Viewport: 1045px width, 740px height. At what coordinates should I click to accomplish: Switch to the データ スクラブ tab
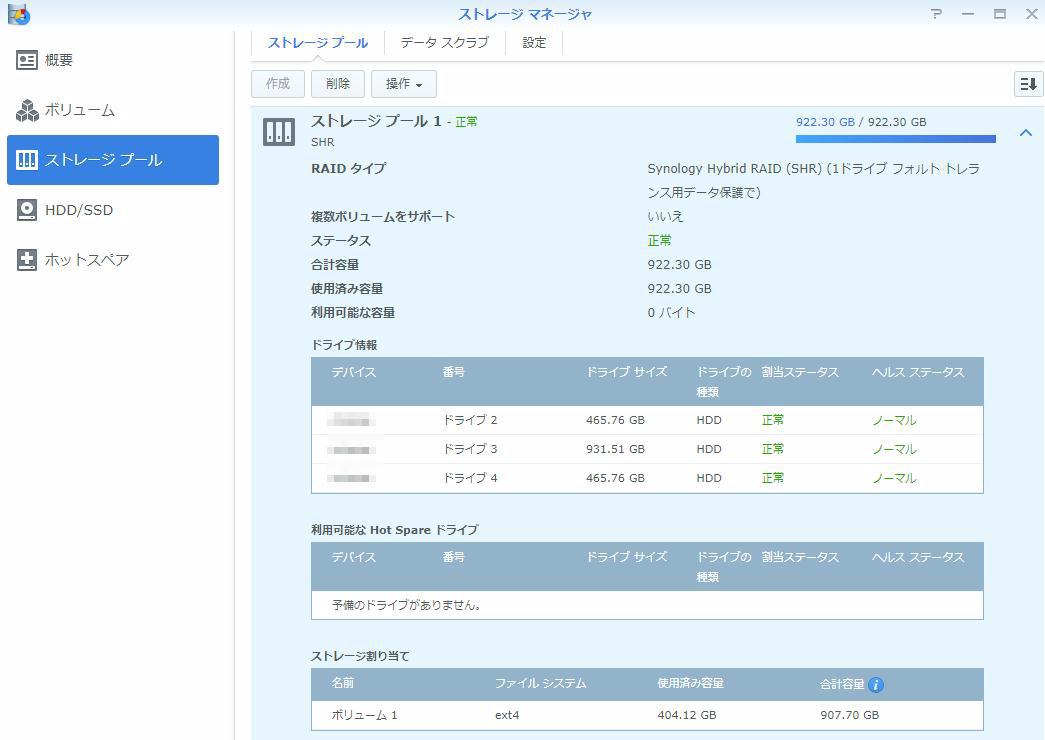click(x=444, y=43)
